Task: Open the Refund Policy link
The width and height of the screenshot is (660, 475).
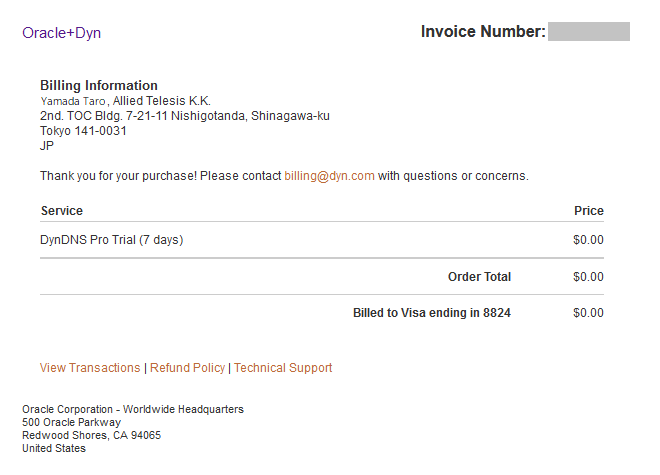Action: (188, 368)
